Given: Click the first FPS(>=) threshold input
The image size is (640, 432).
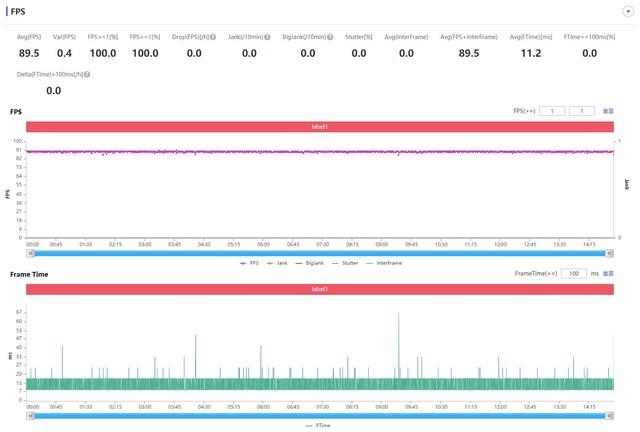Looking at the screenshot, I should coord(552,111).
